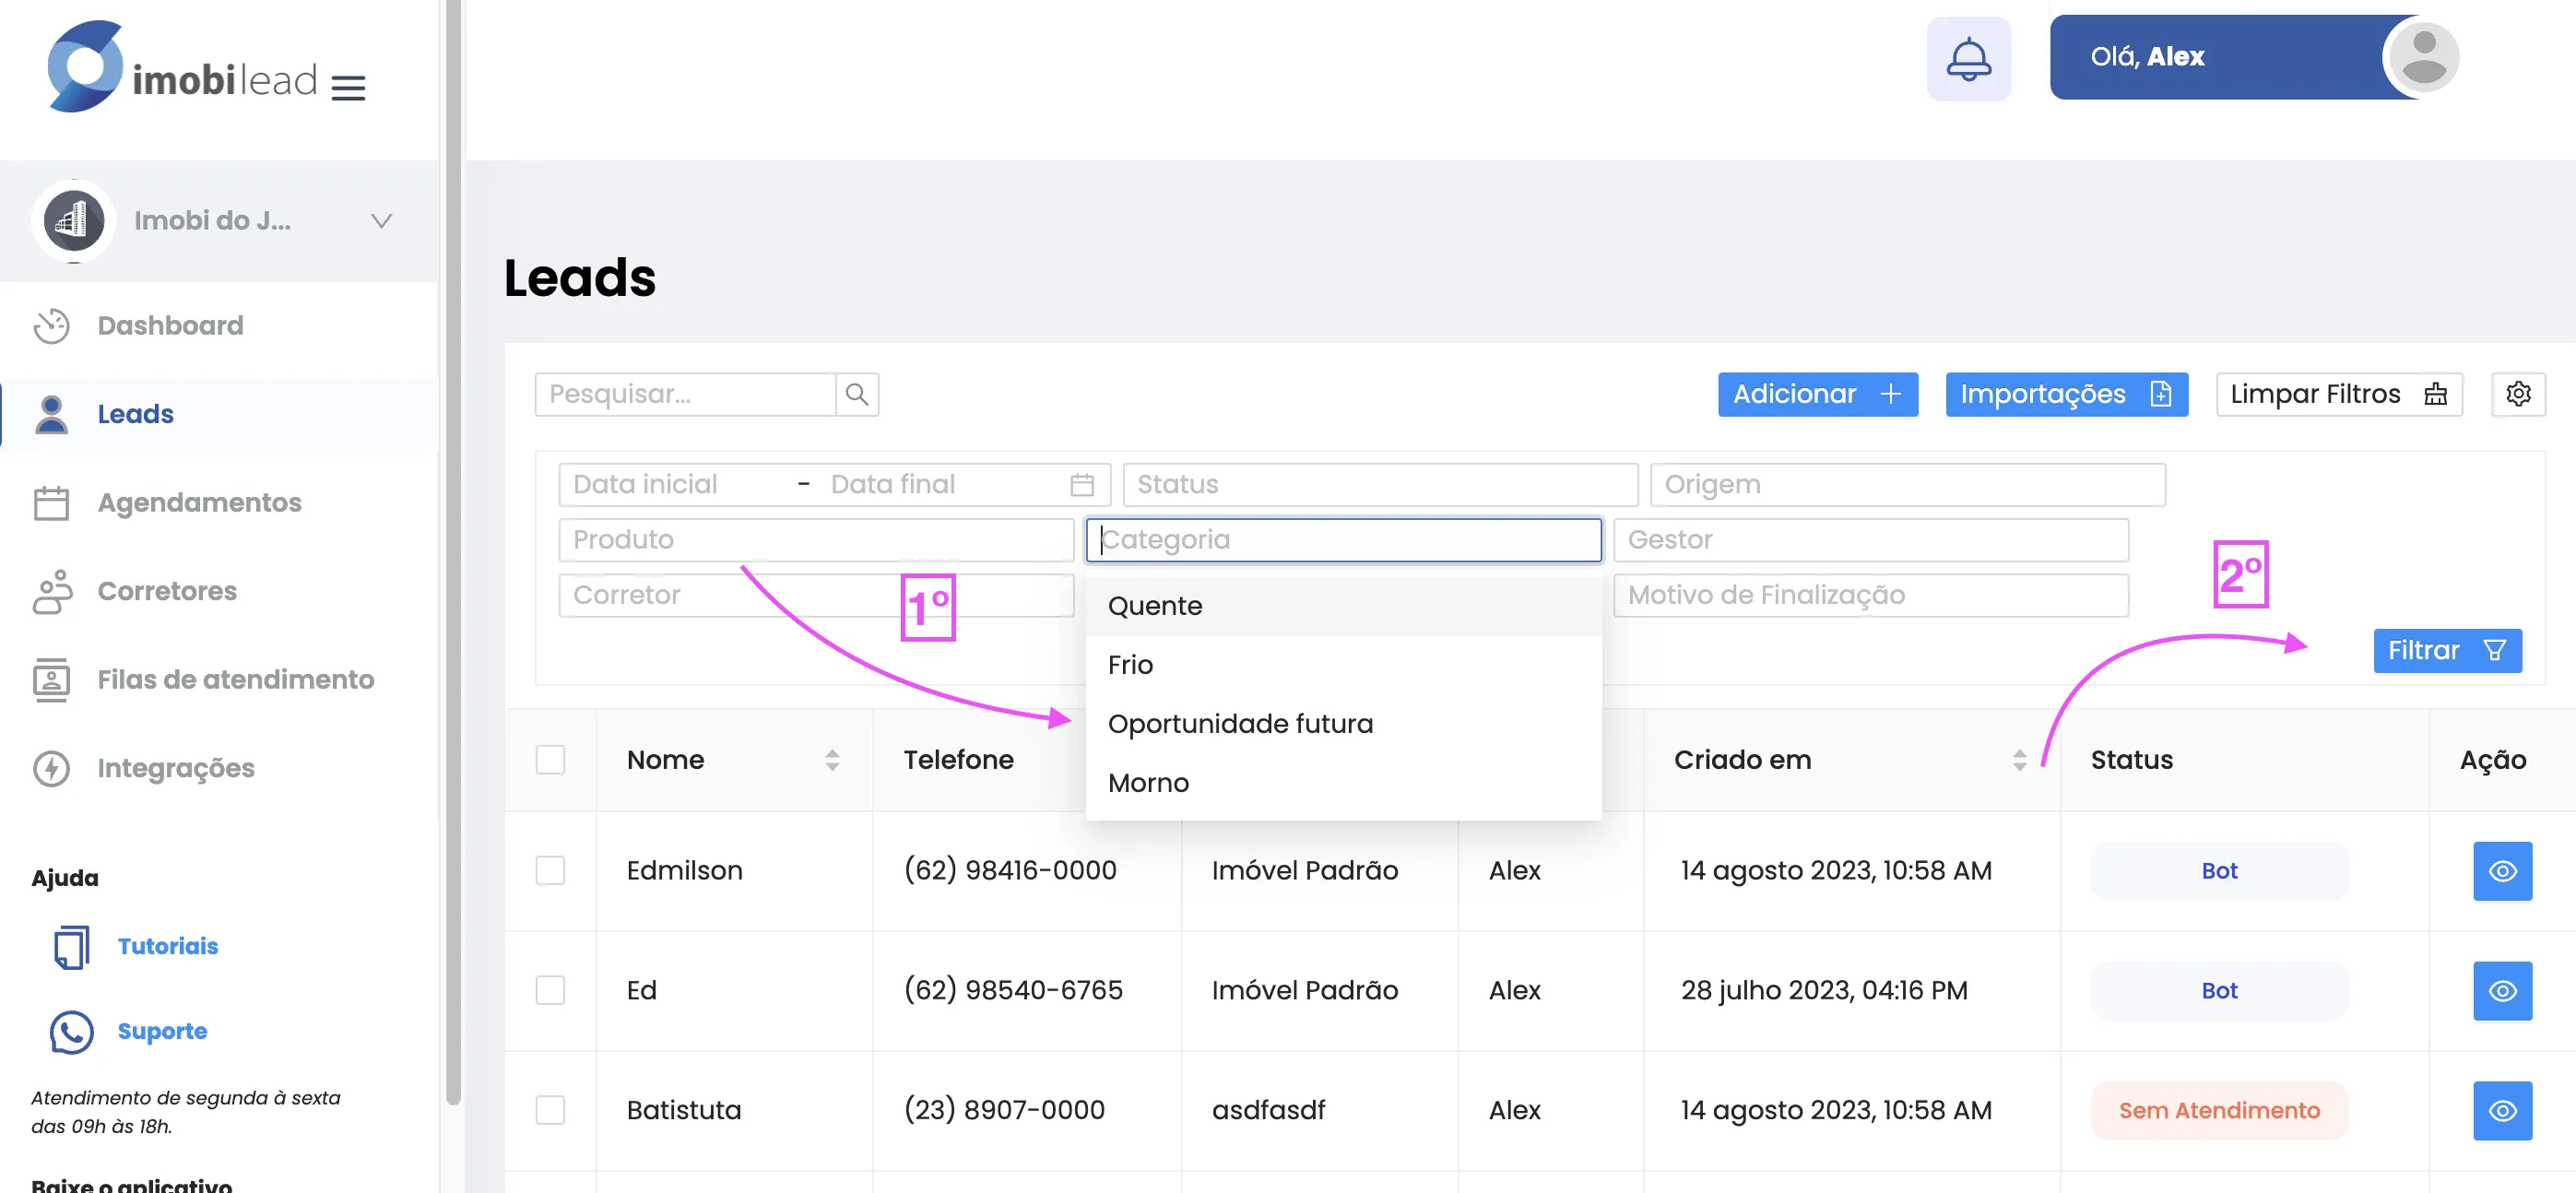
Task: Open the Status filter dropdown
Action: coord(1380,485)
